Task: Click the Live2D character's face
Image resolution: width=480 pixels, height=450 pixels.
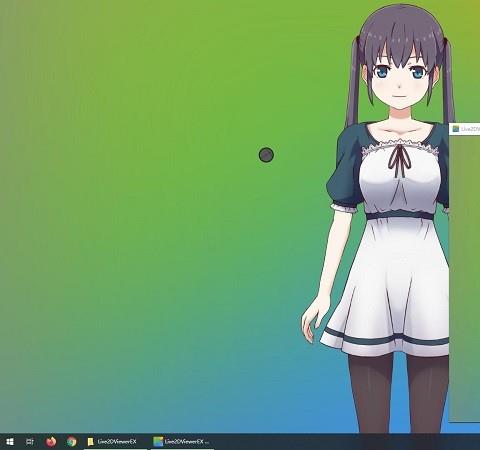Action: pos(400,80)
